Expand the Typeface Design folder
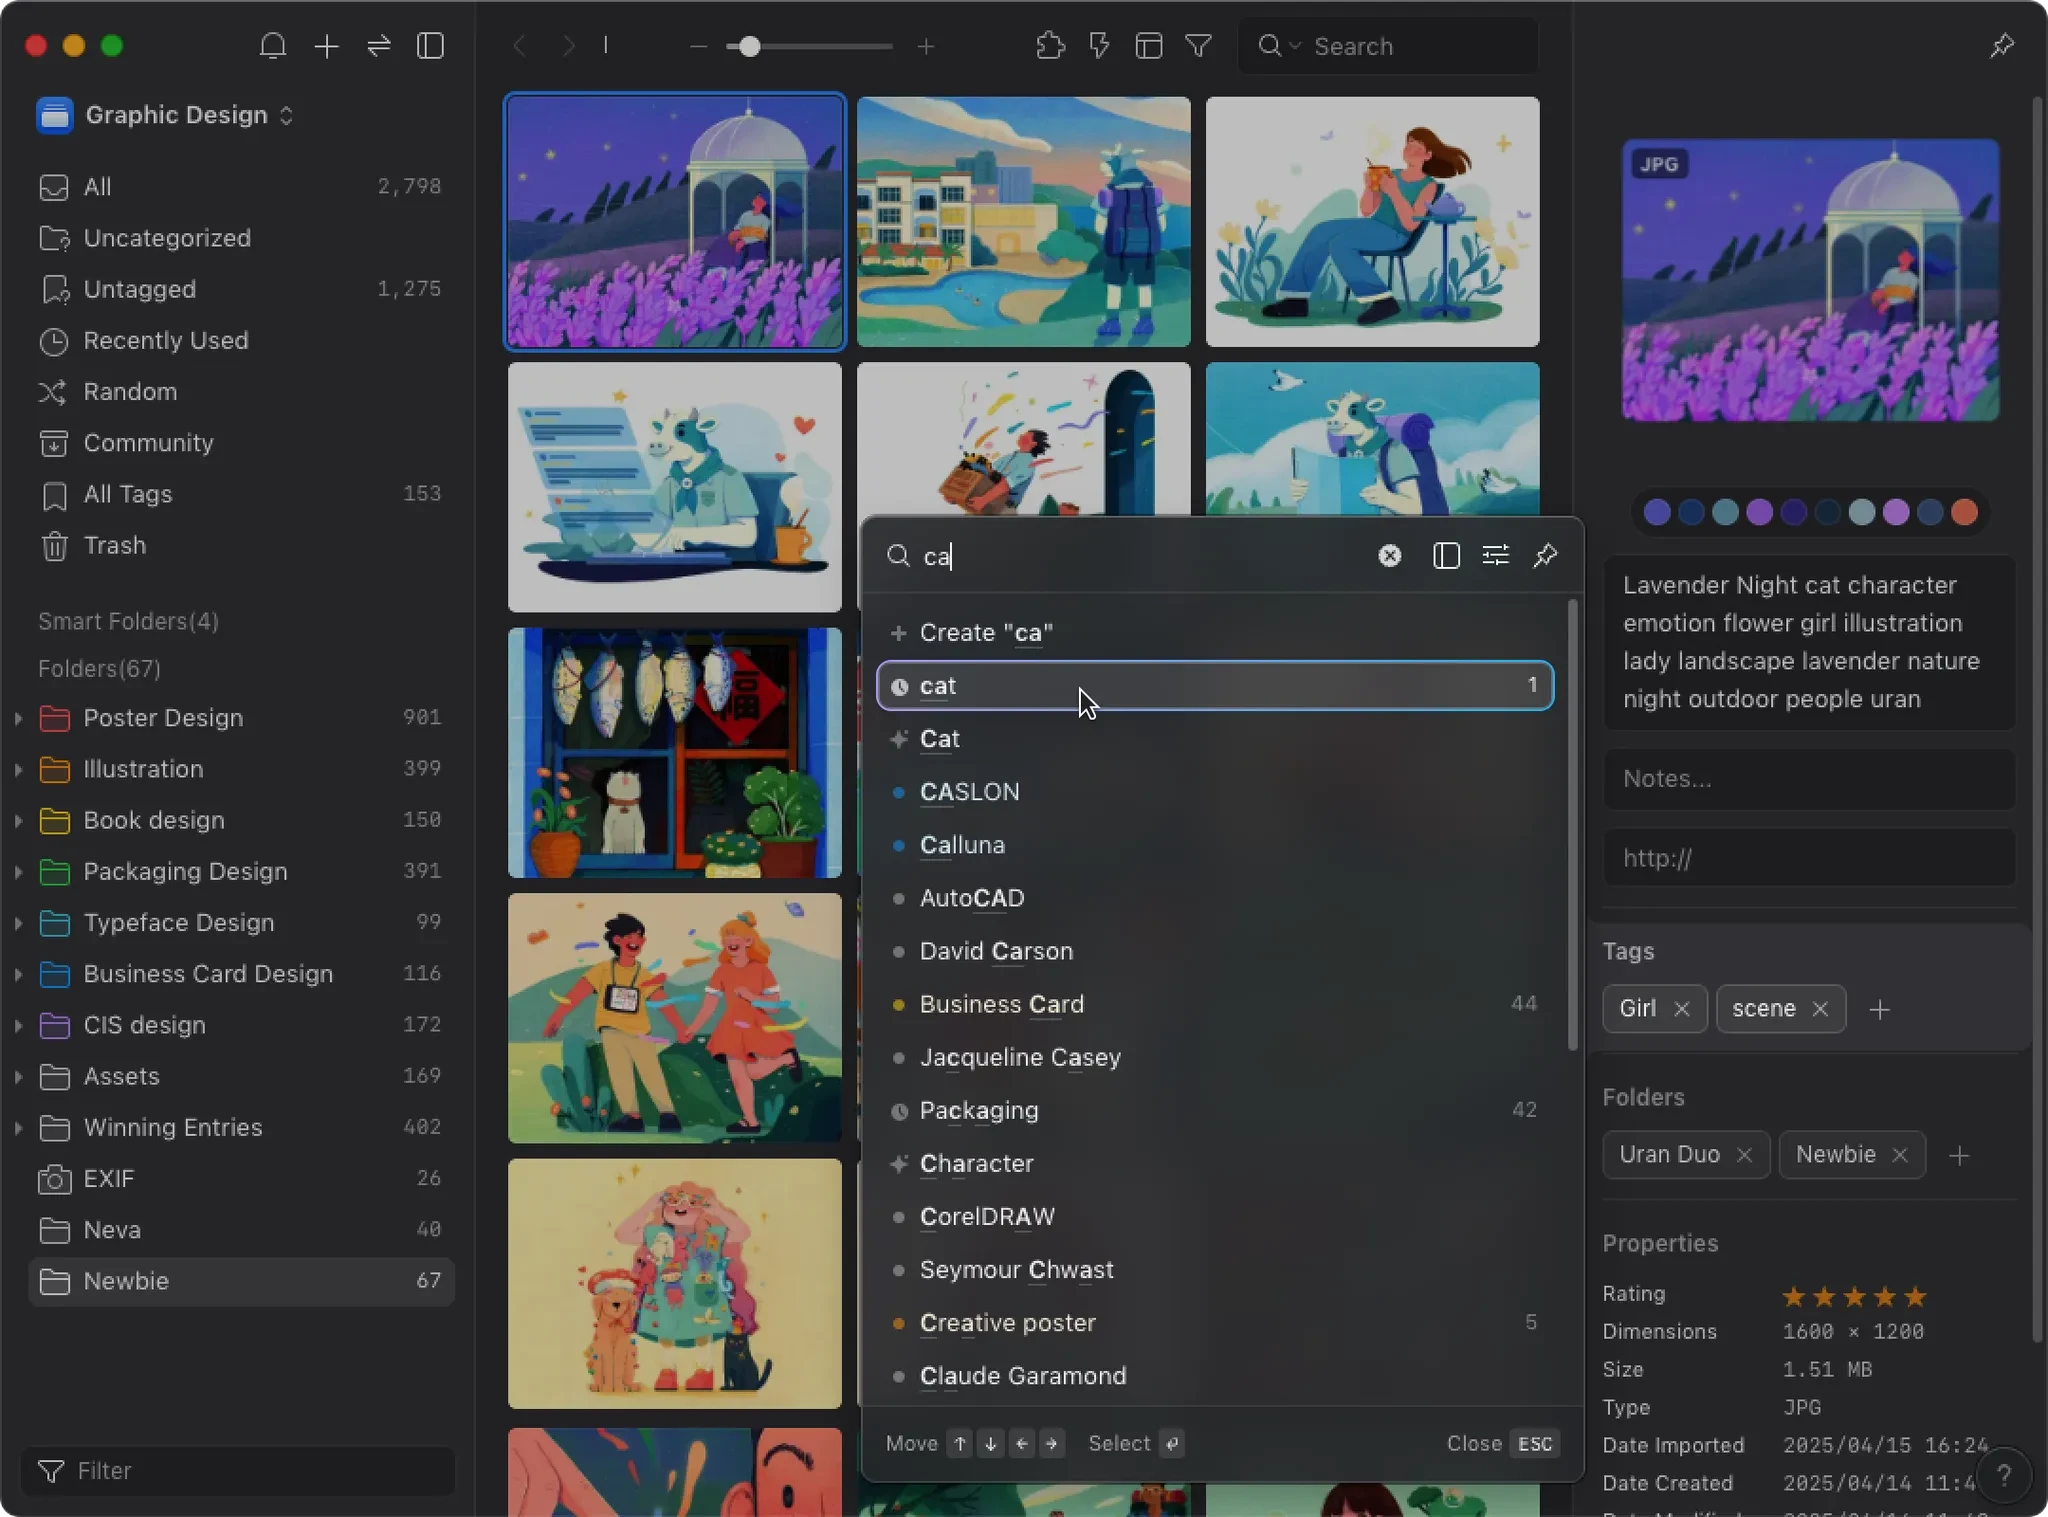Image resolution: width=2048 pixels, height=1517 pixels. (18, 922)
